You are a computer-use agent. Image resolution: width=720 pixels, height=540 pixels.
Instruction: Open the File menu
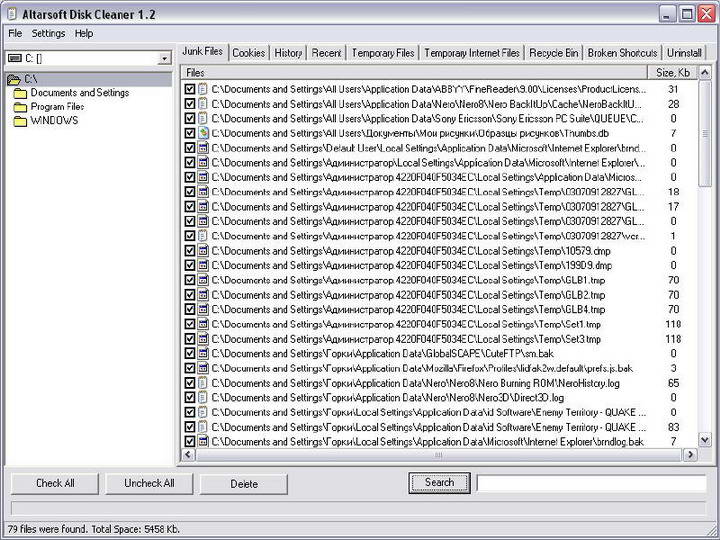point(15,34)
